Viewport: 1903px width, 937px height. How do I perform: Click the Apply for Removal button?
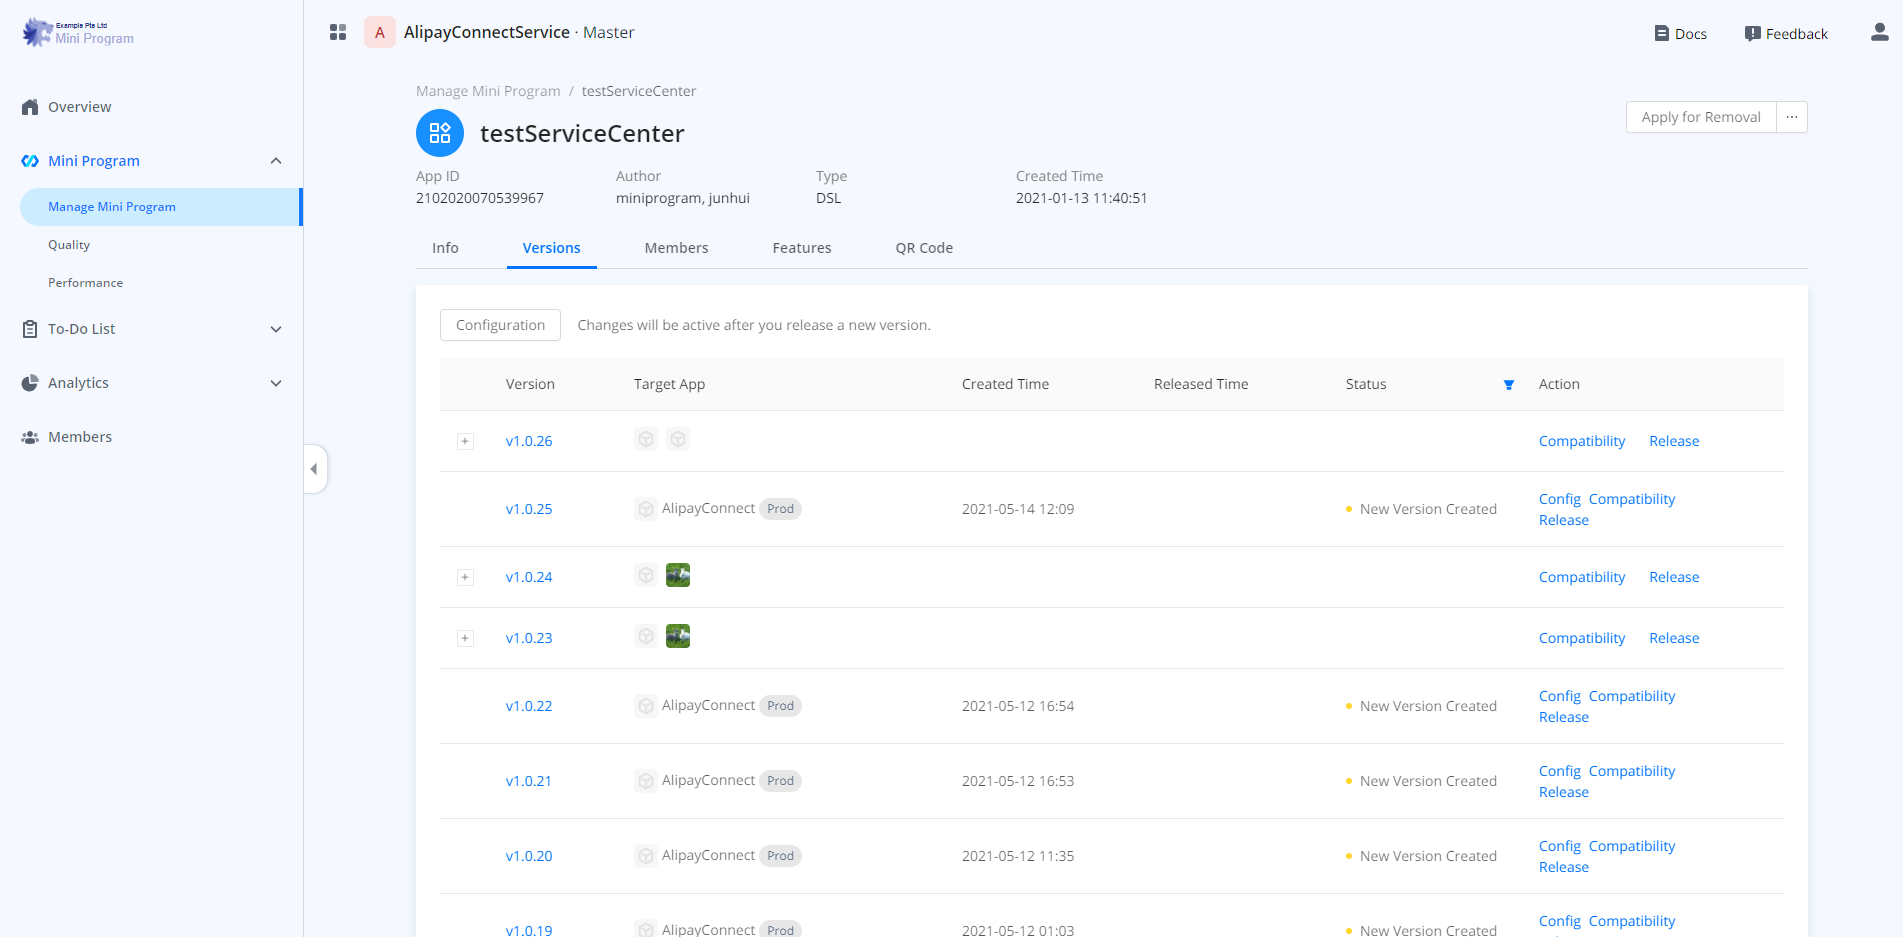point(1700,116)
